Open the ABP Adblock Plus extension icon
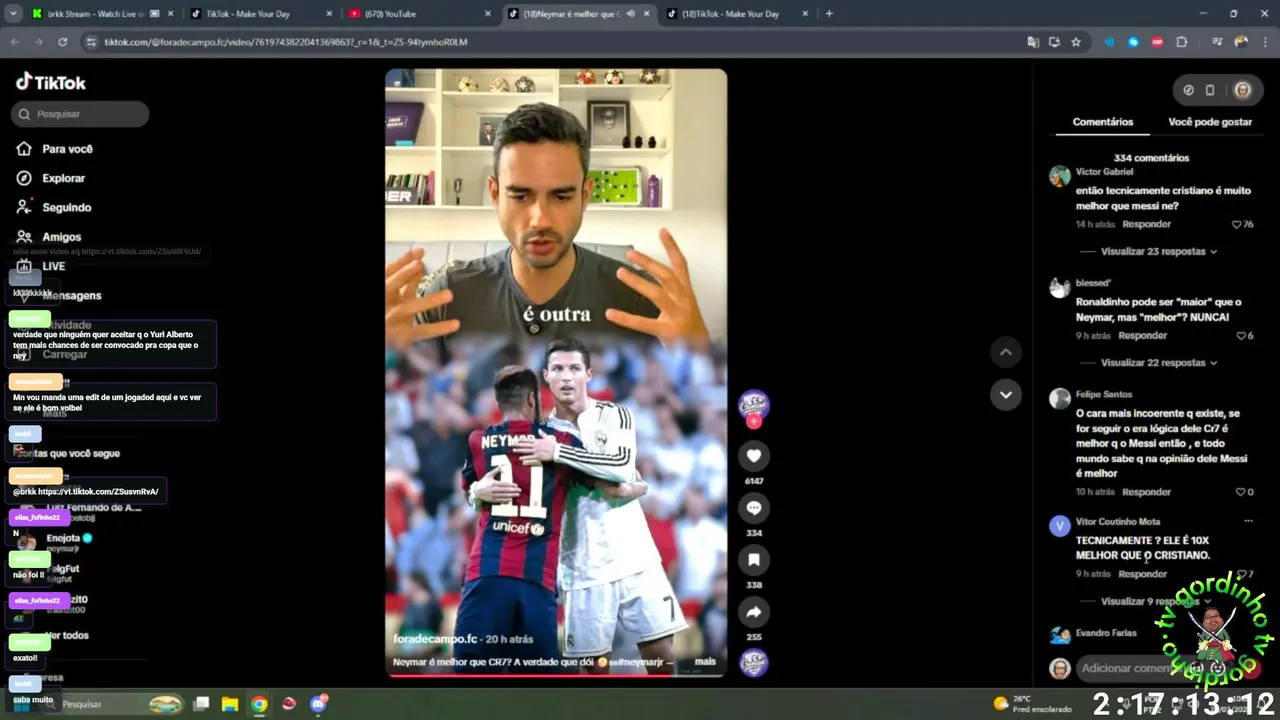 tap(1157, 42)
